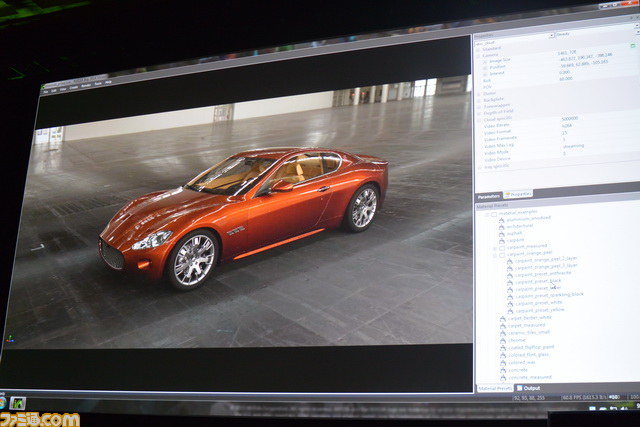This screenshot has height=427, width=640.
Task: Expand the Dome property group
Action: pos(479,94)
